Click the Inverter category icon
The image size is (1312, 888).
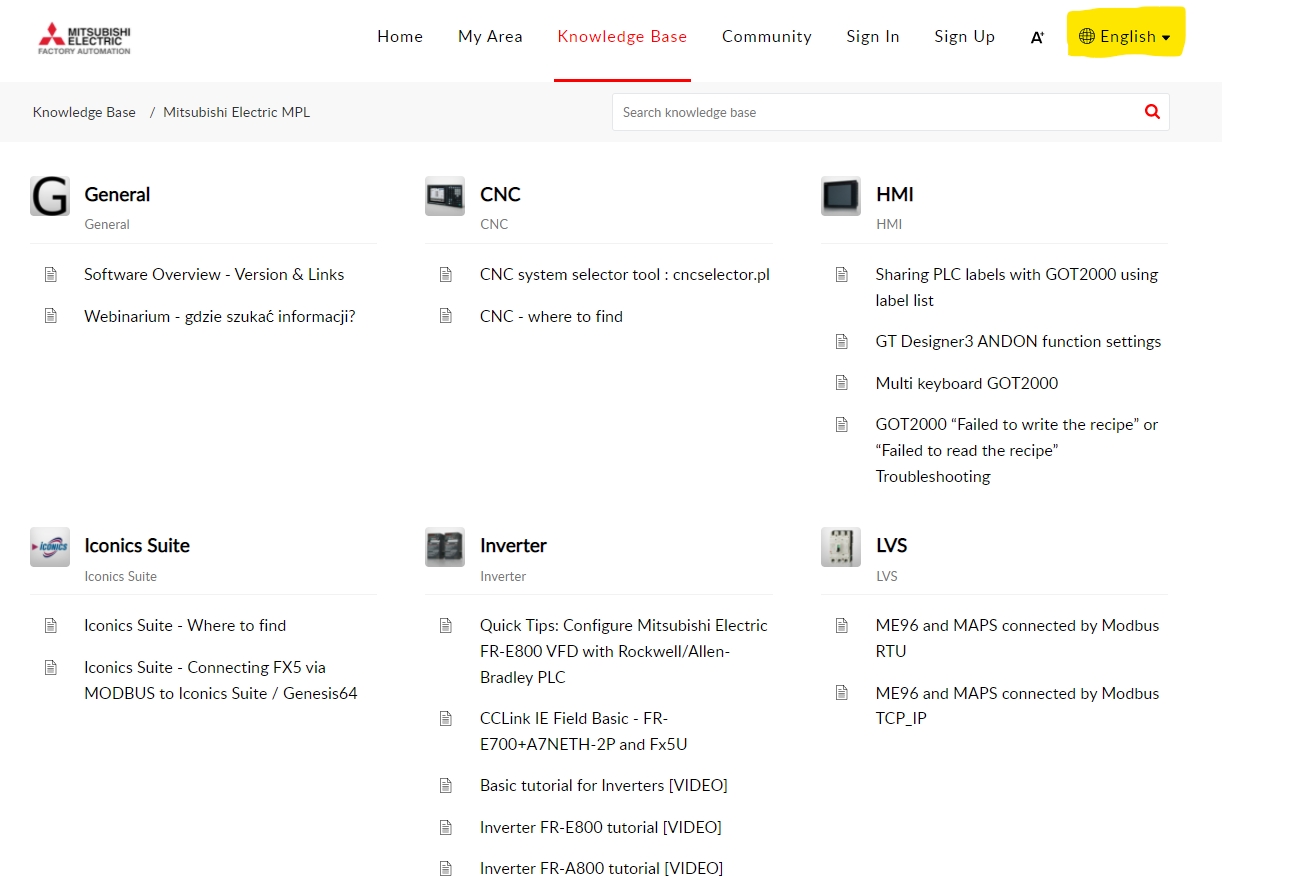[445, 547]
